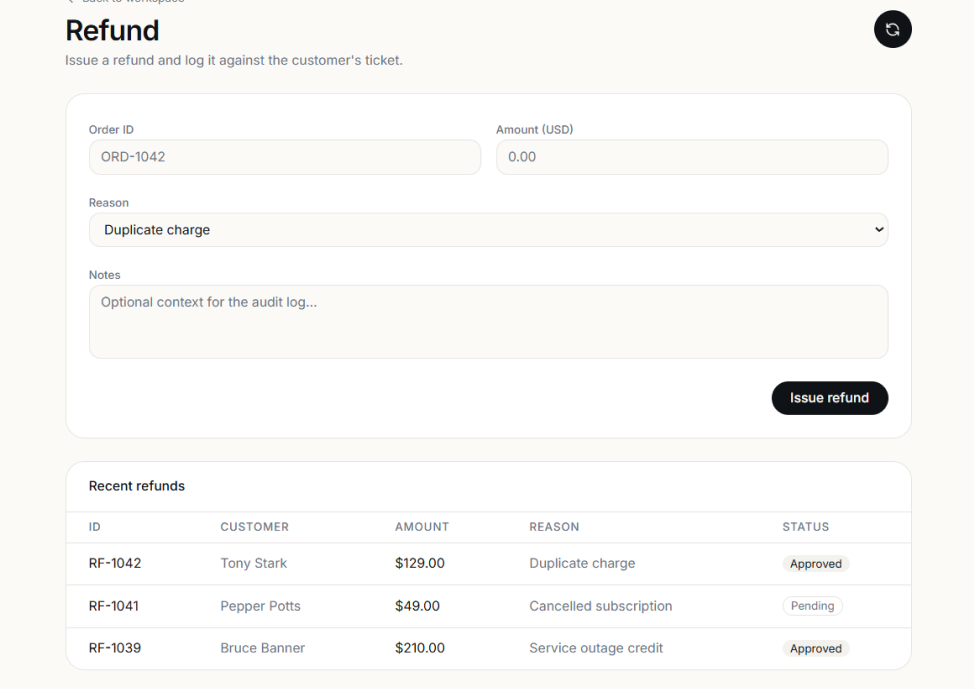Viewport: 974px width, 689px height.
Task: Click the STATUS column header
Action: pyautogui.click(x=806, y=527)
